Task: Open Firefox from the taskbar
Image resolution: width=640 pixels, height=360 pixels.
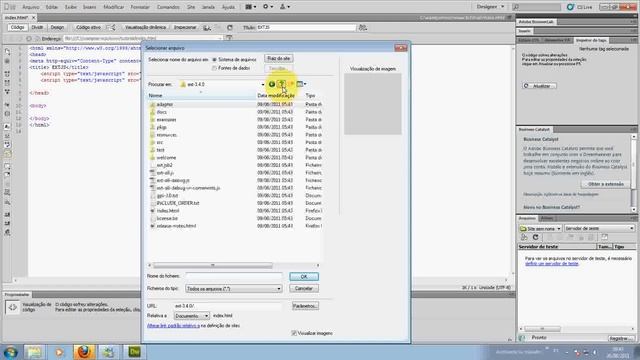Action: point(84,351)
